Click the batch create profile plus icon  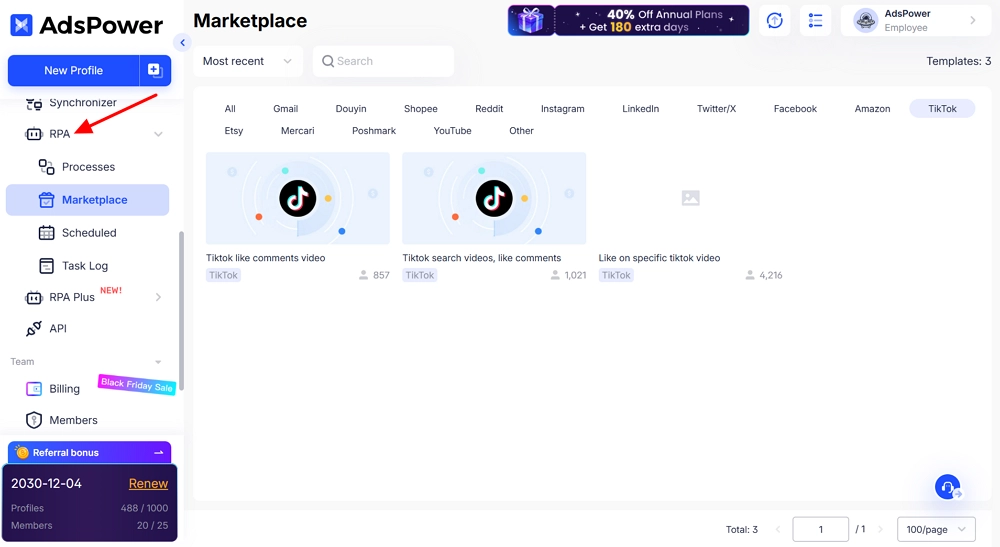155,70
